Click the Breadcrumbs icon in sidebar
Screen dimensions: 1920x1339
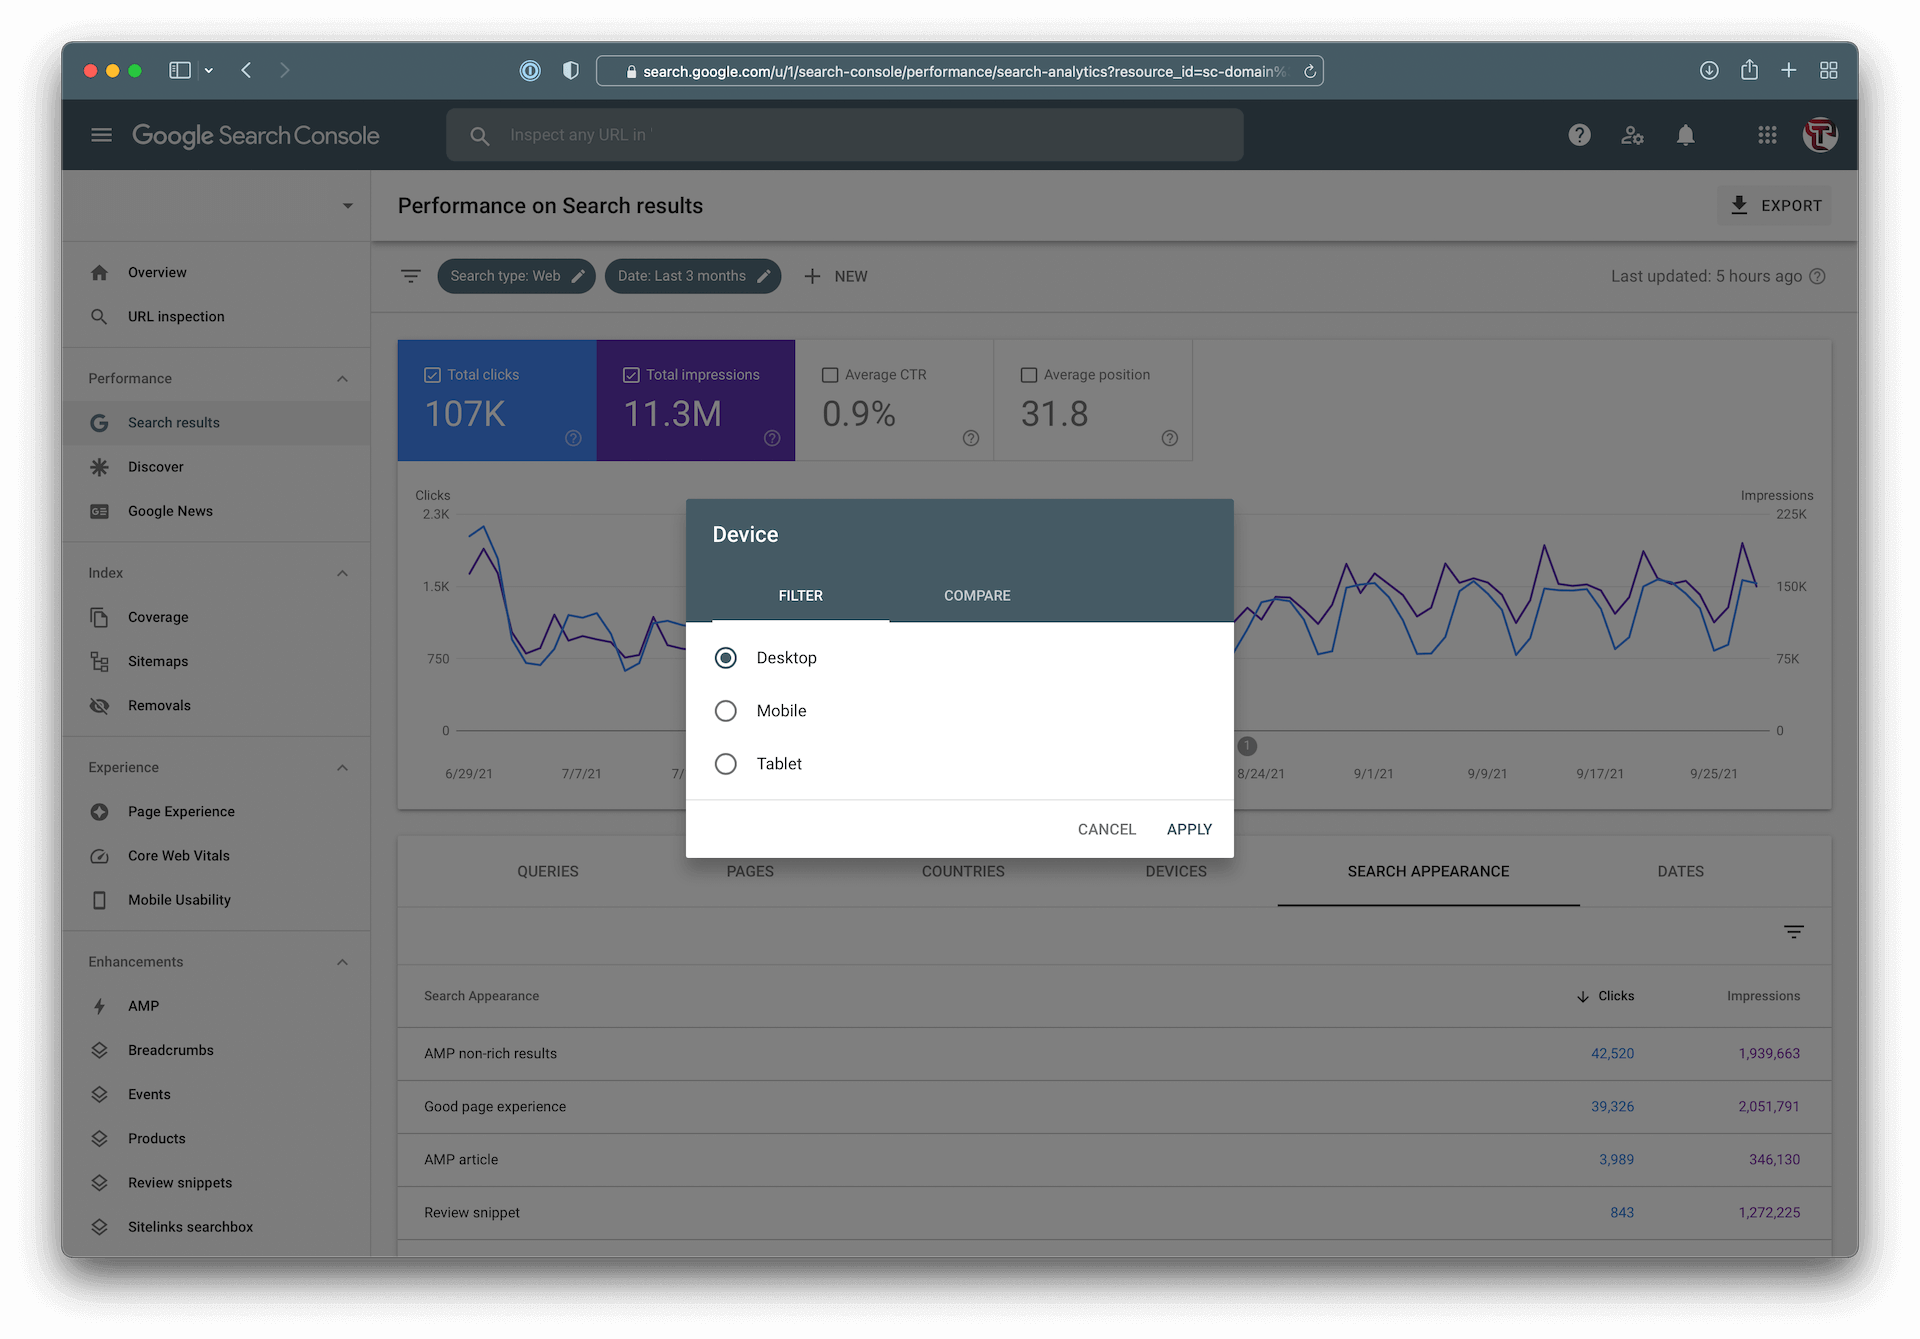(99, 1049)
